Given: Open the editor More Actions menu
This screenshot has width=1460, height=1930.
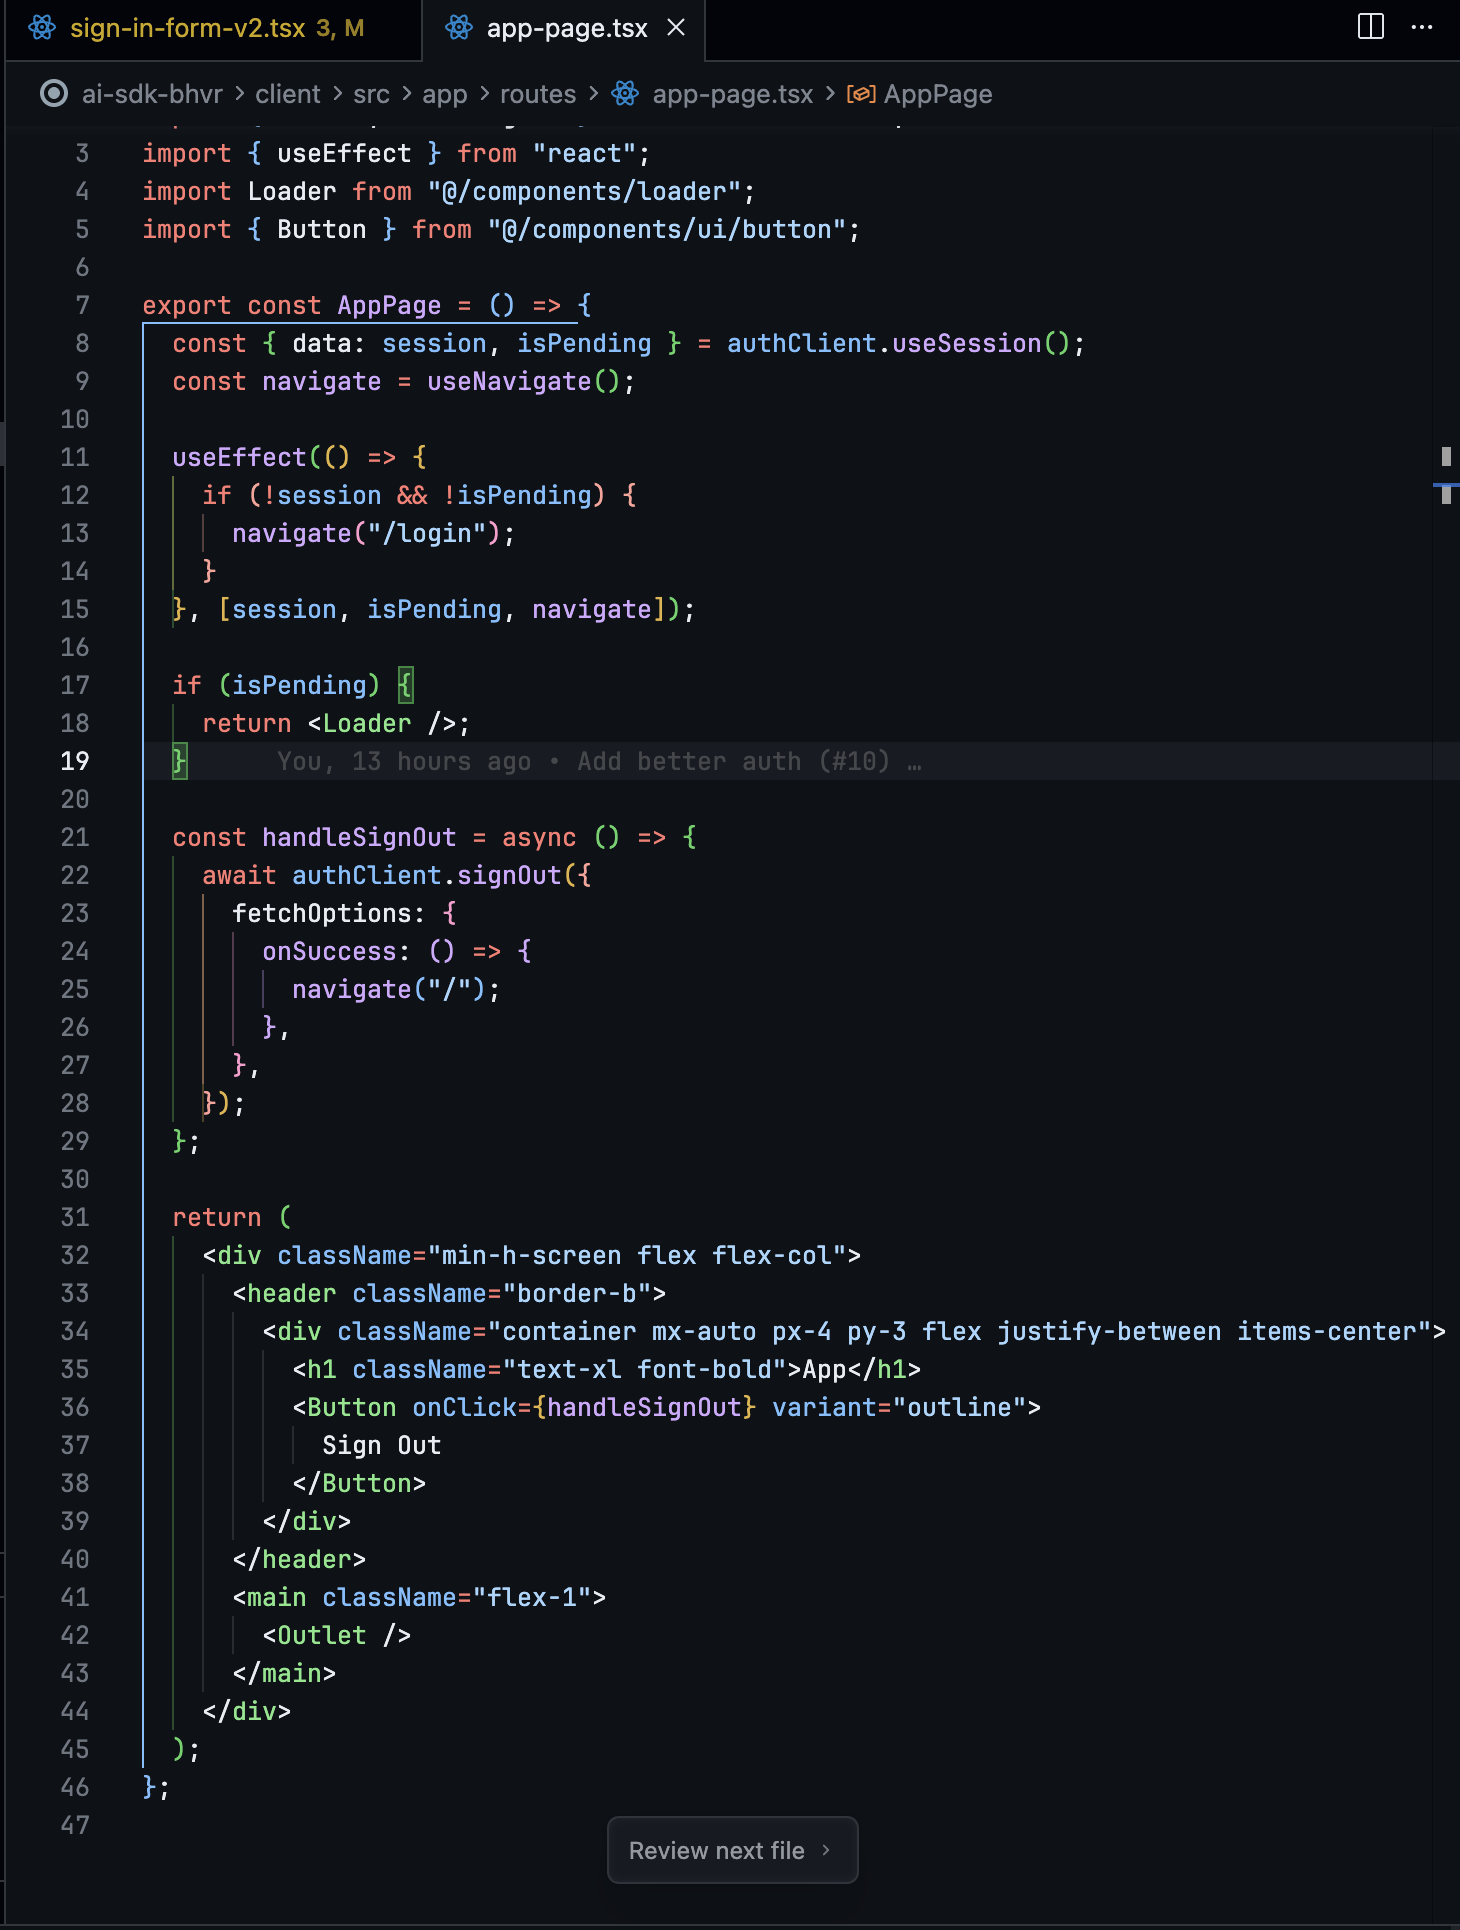Looking at the screenshot, I should click(1422, 27).
